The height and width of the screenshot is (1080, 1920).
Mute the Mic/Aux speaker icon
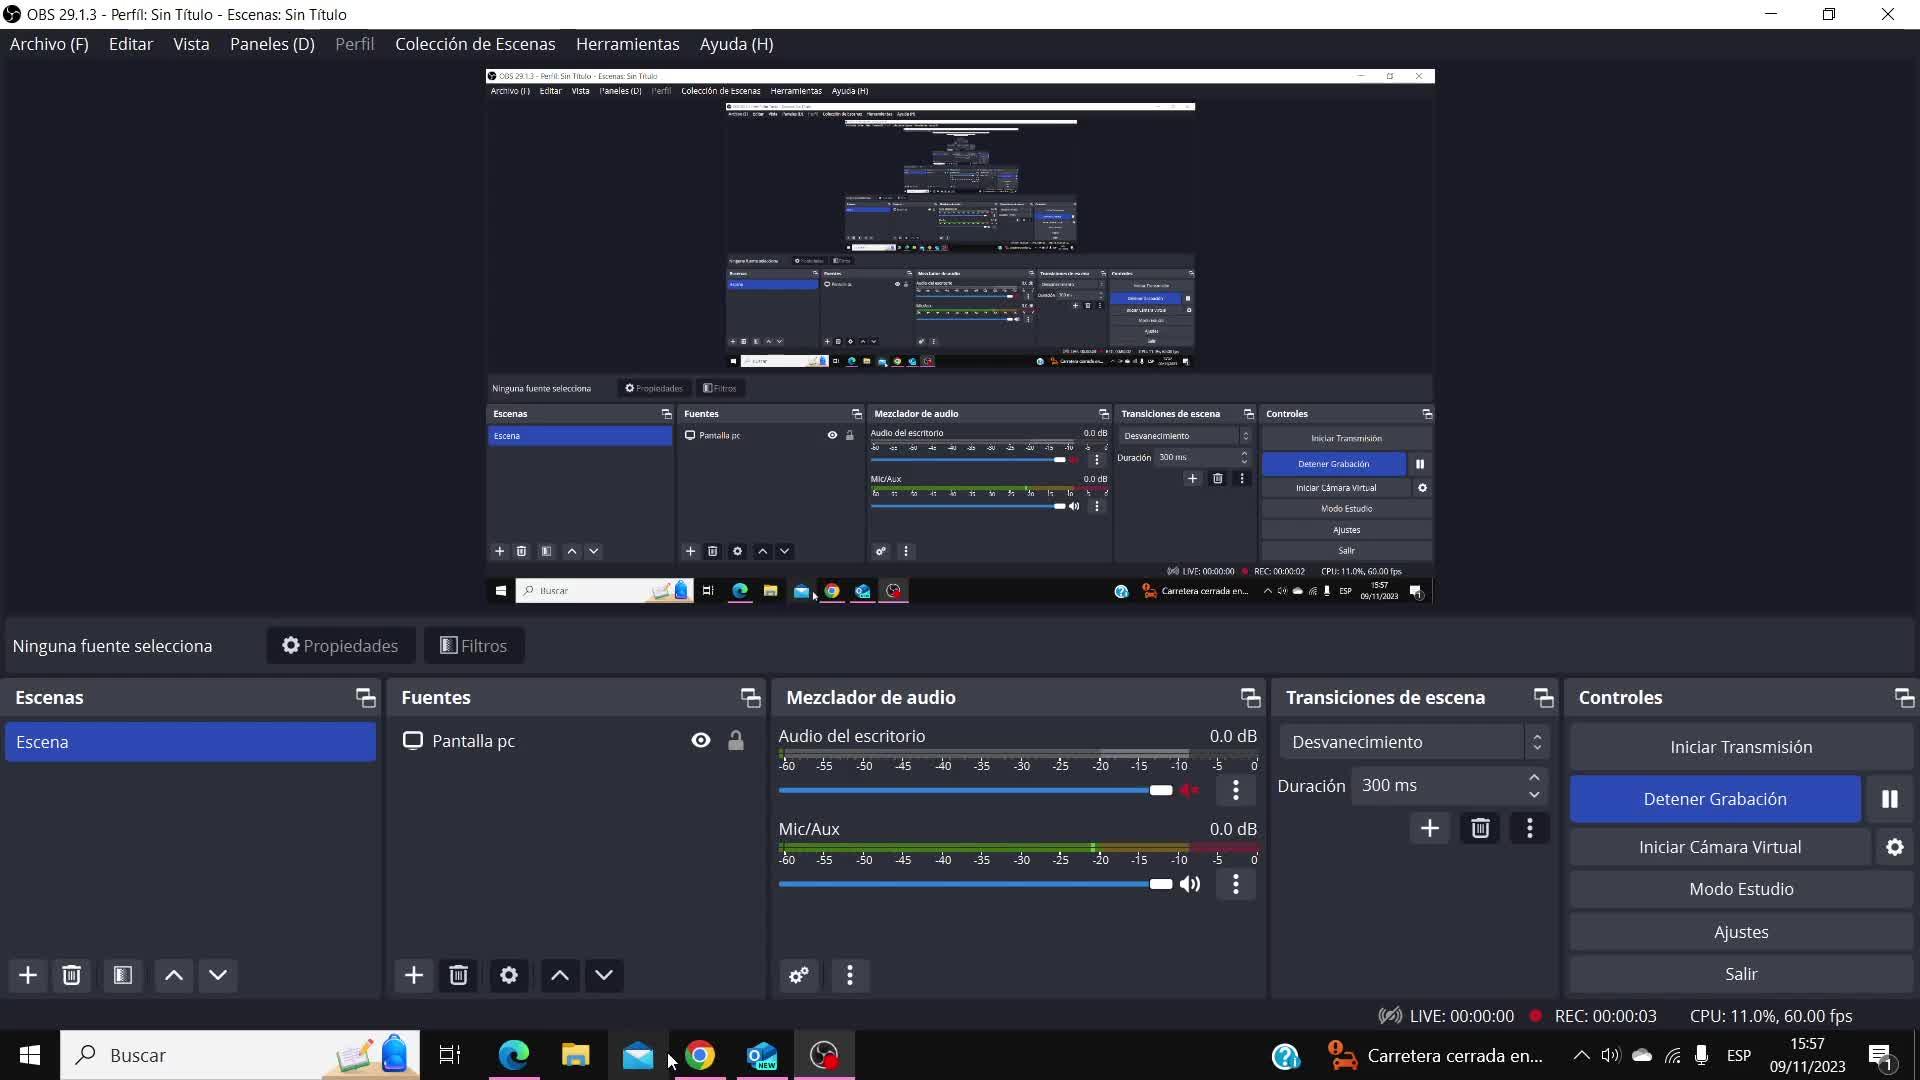[1190, 884]
